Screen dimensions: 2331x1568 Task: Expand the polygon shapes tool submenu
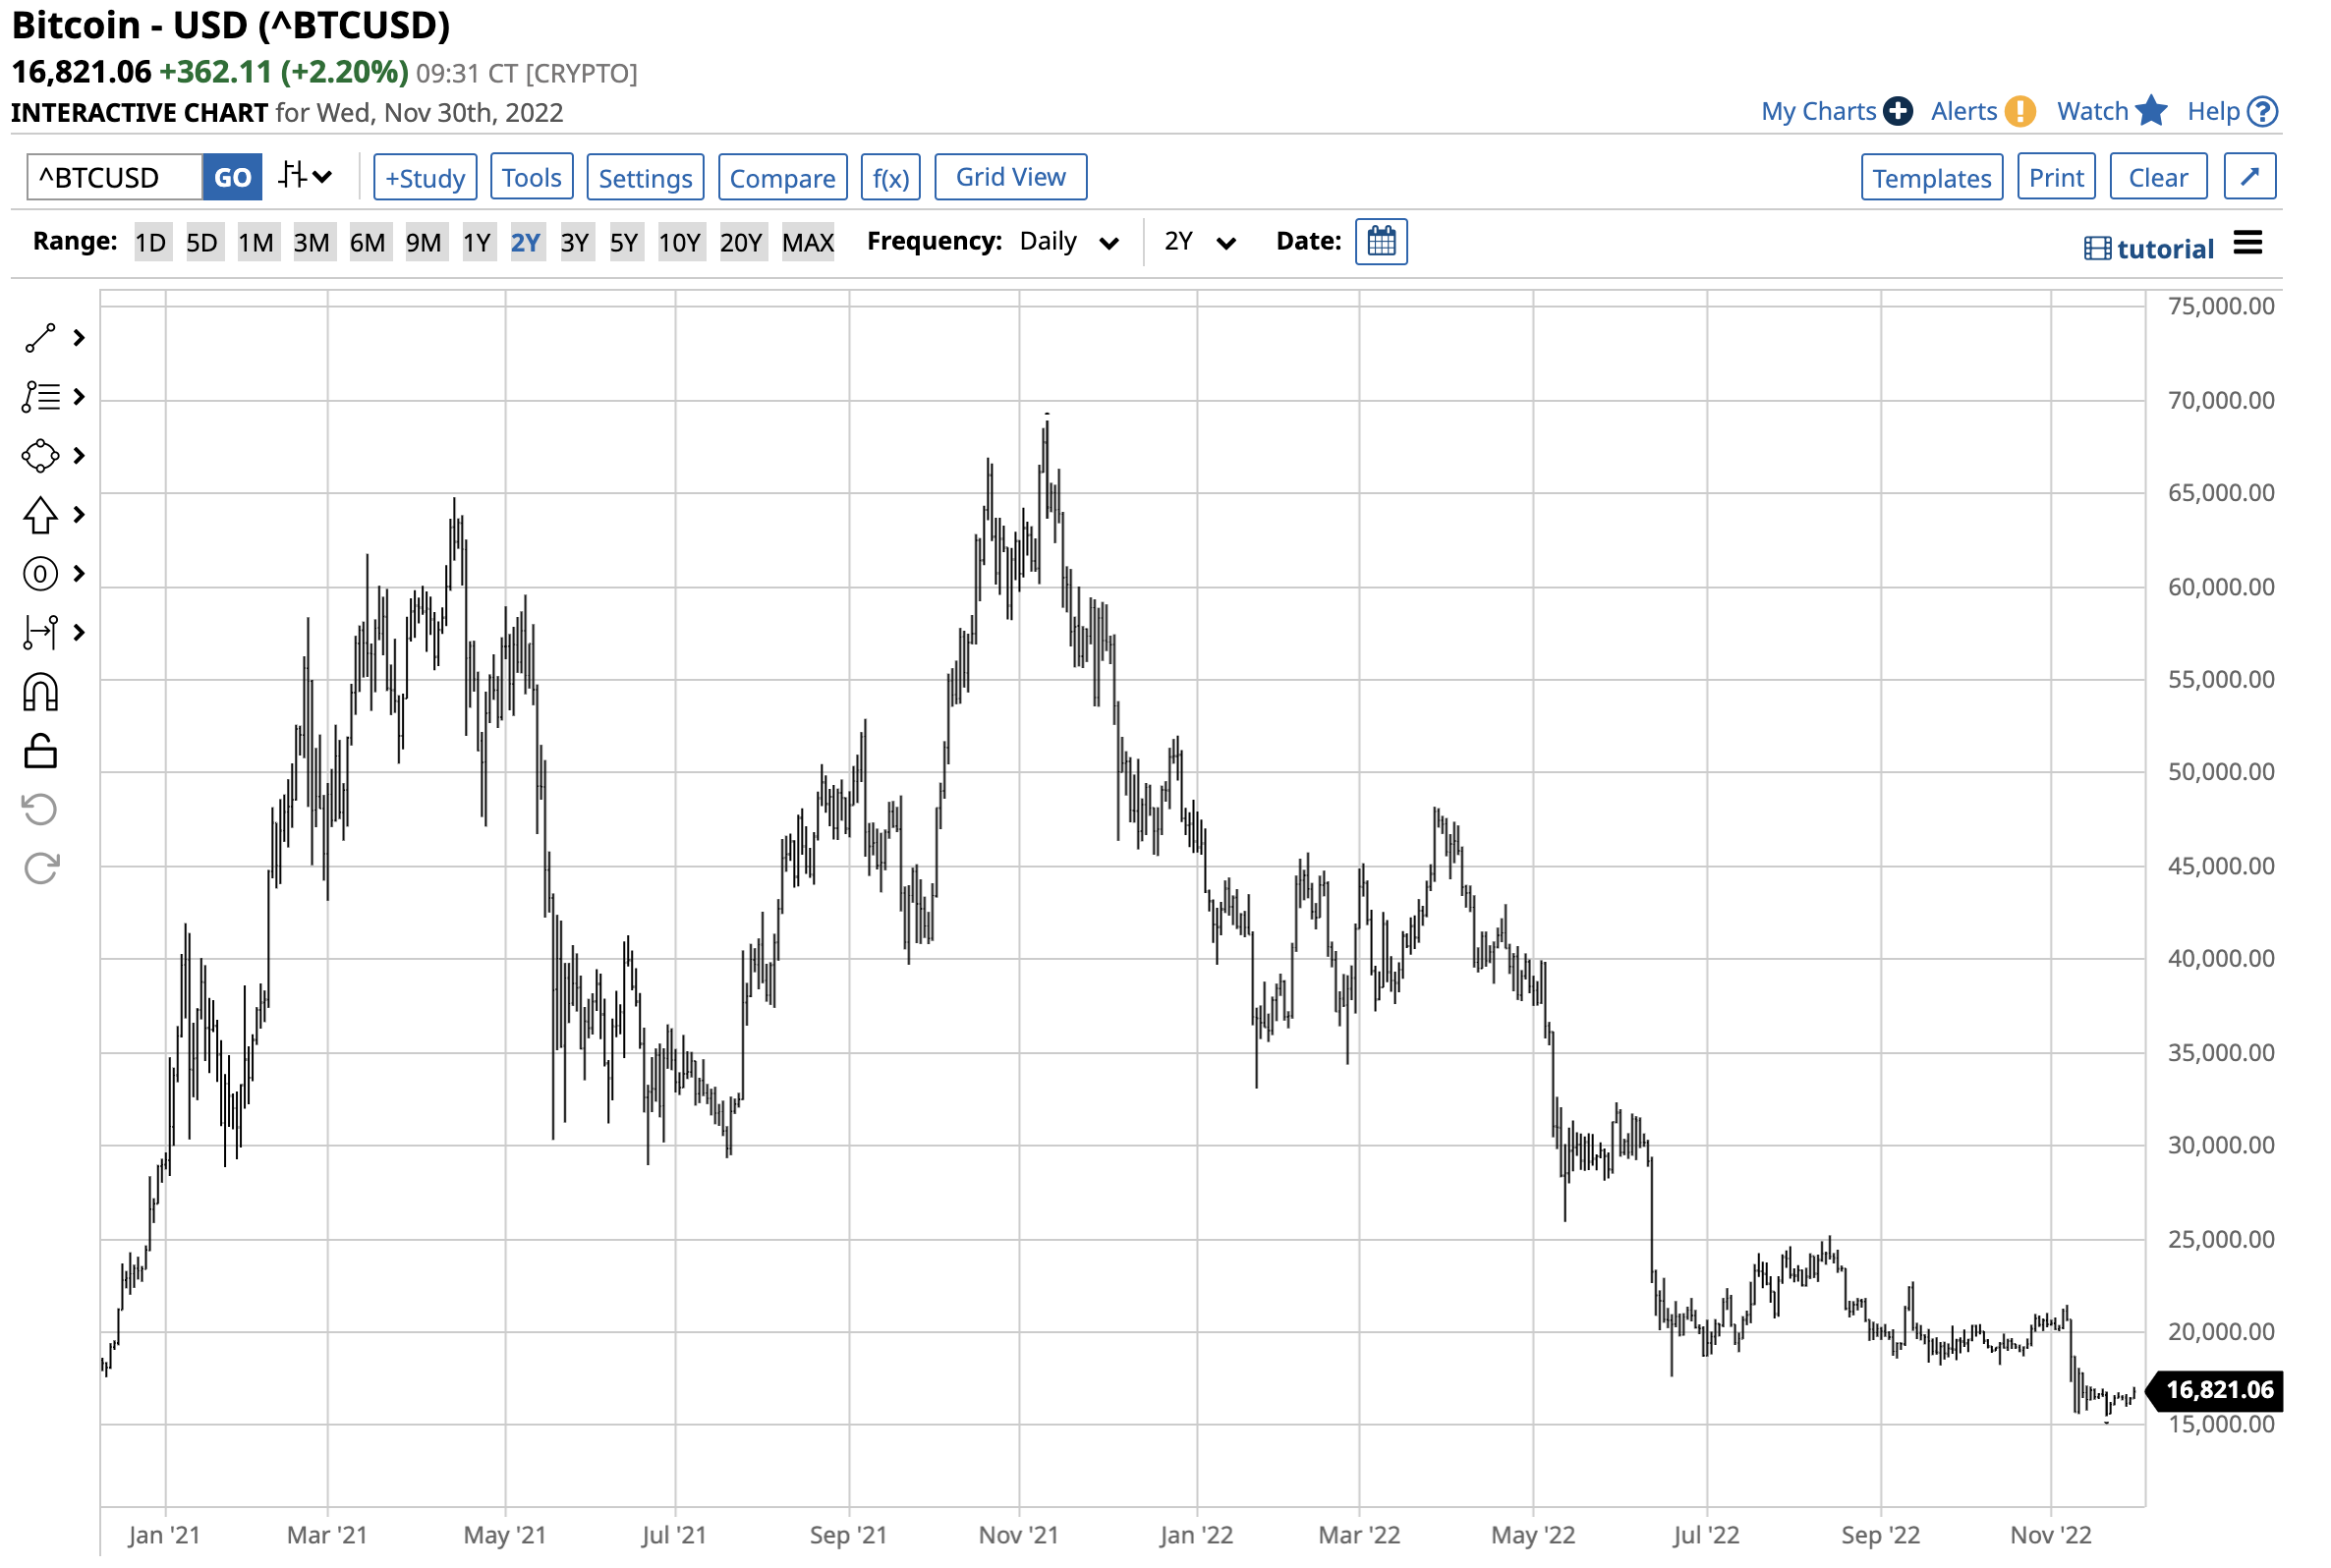pyautogui.click(x=79, y=457)
